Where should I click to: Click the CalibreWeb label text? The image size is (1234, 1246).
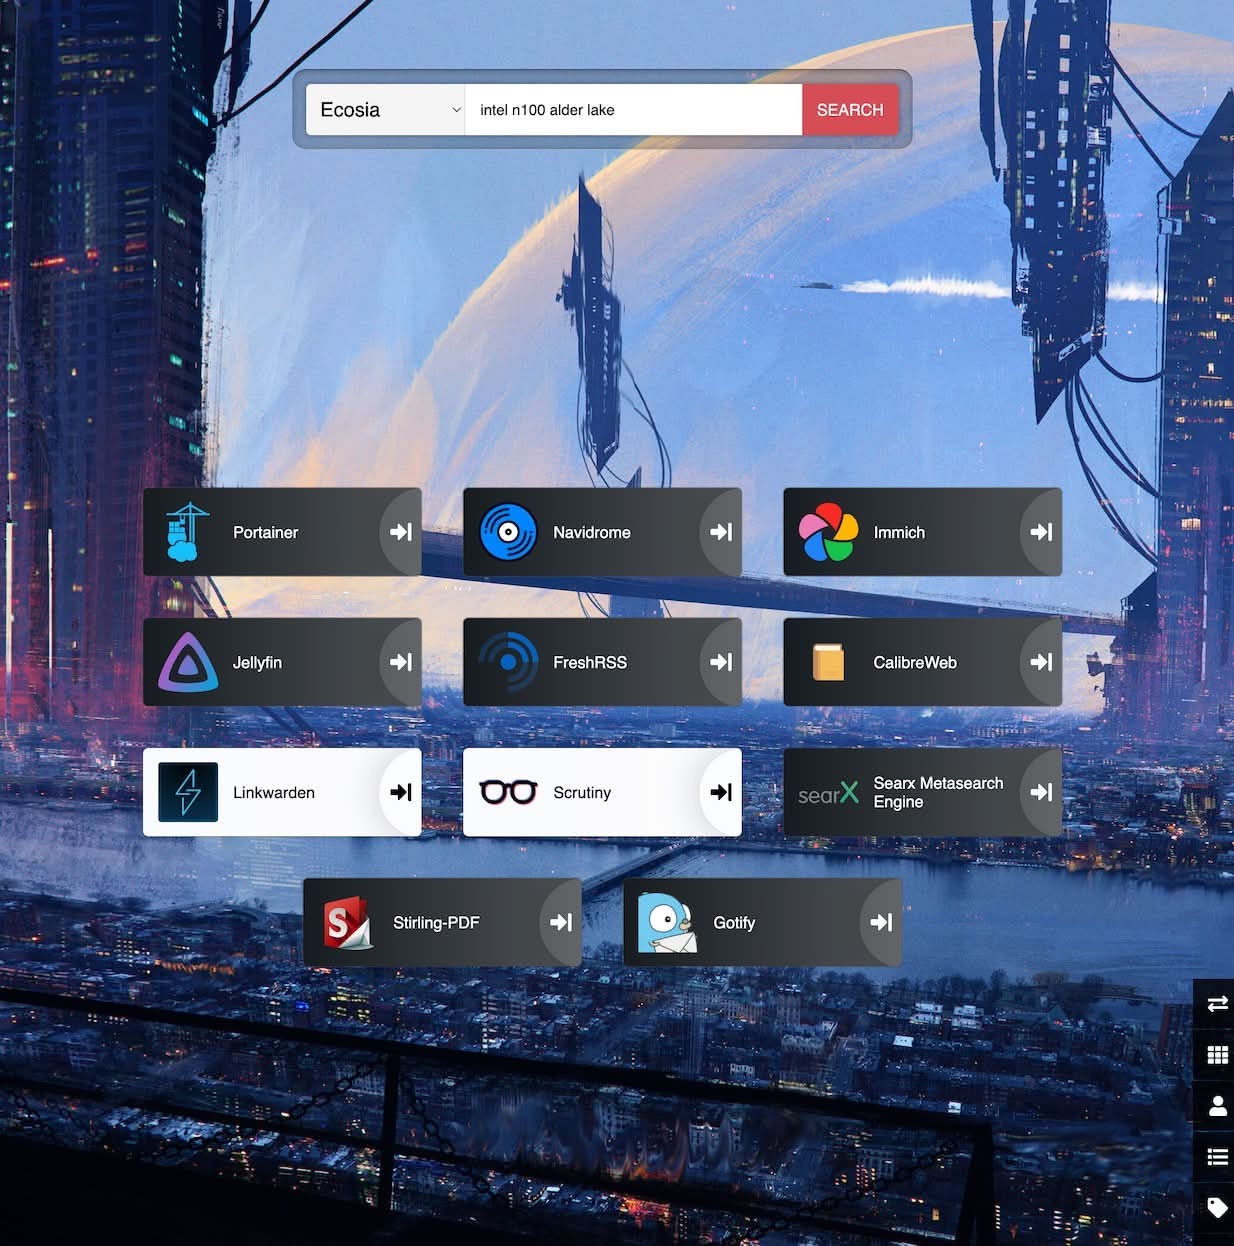pyautogui.click(x=915, y=662)
